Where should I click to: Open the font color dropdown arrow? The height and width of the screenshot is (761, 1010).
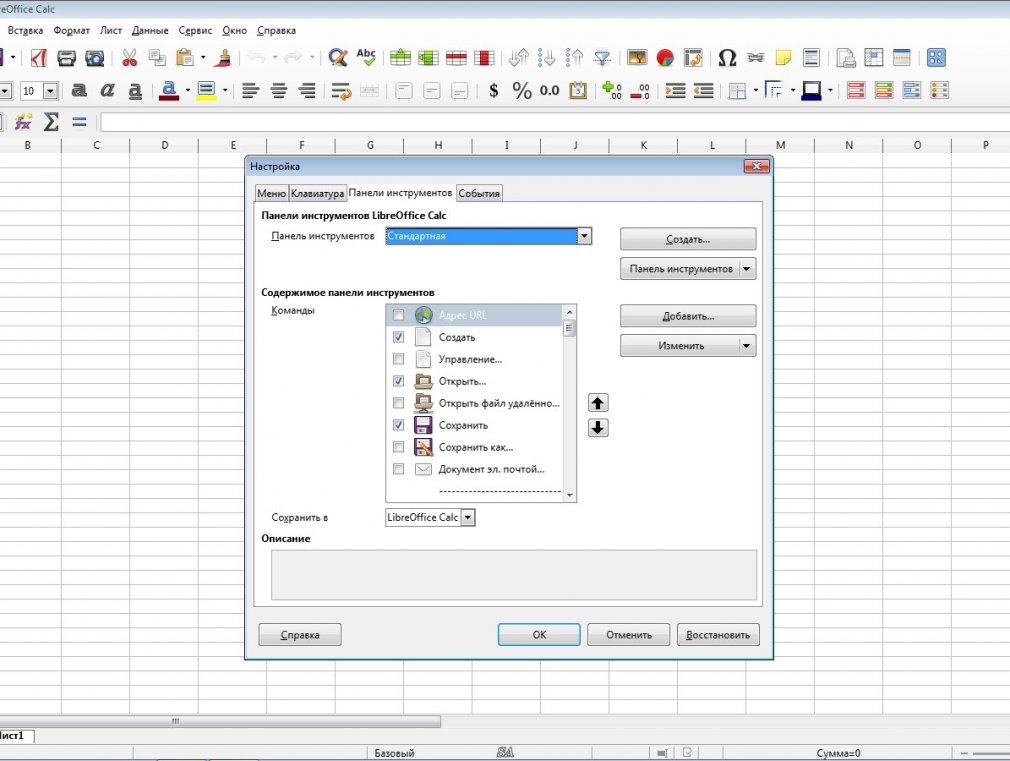tap(187, 91)
